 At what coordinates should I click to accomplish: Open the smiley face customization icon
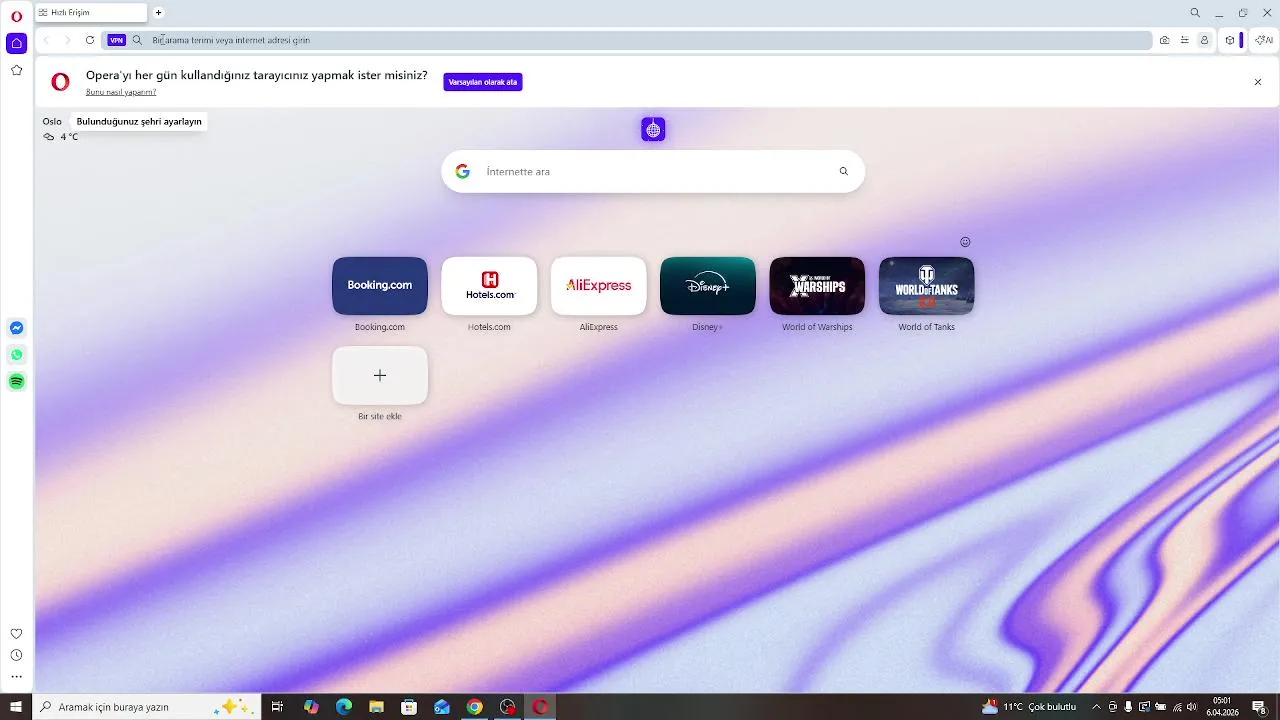point(965,242)
